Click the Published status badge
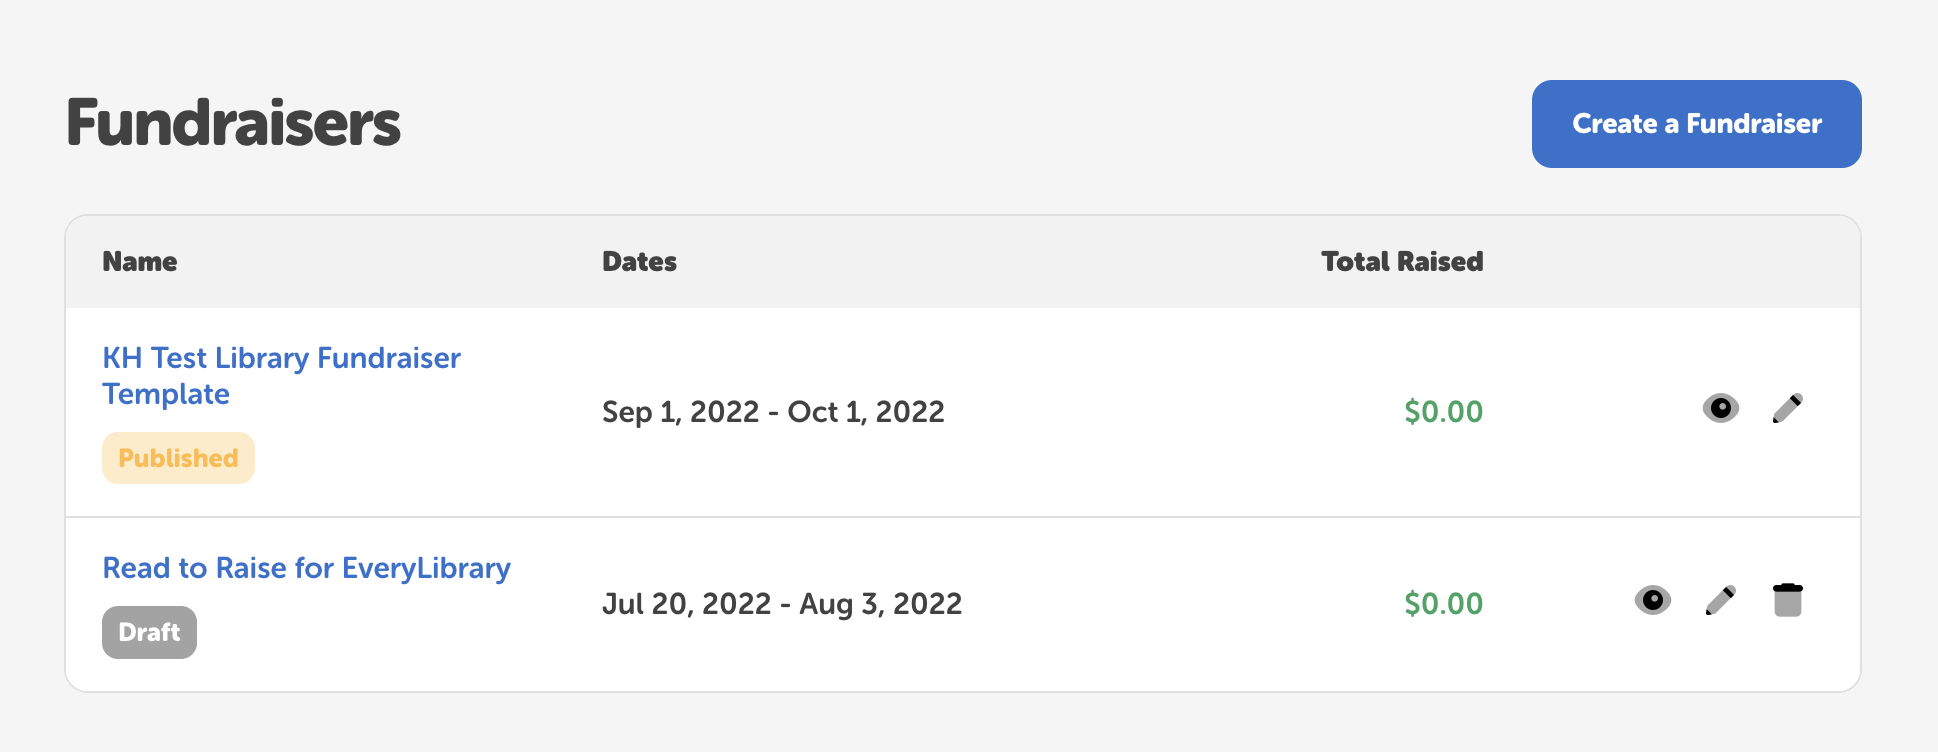 tap(178, 458)
